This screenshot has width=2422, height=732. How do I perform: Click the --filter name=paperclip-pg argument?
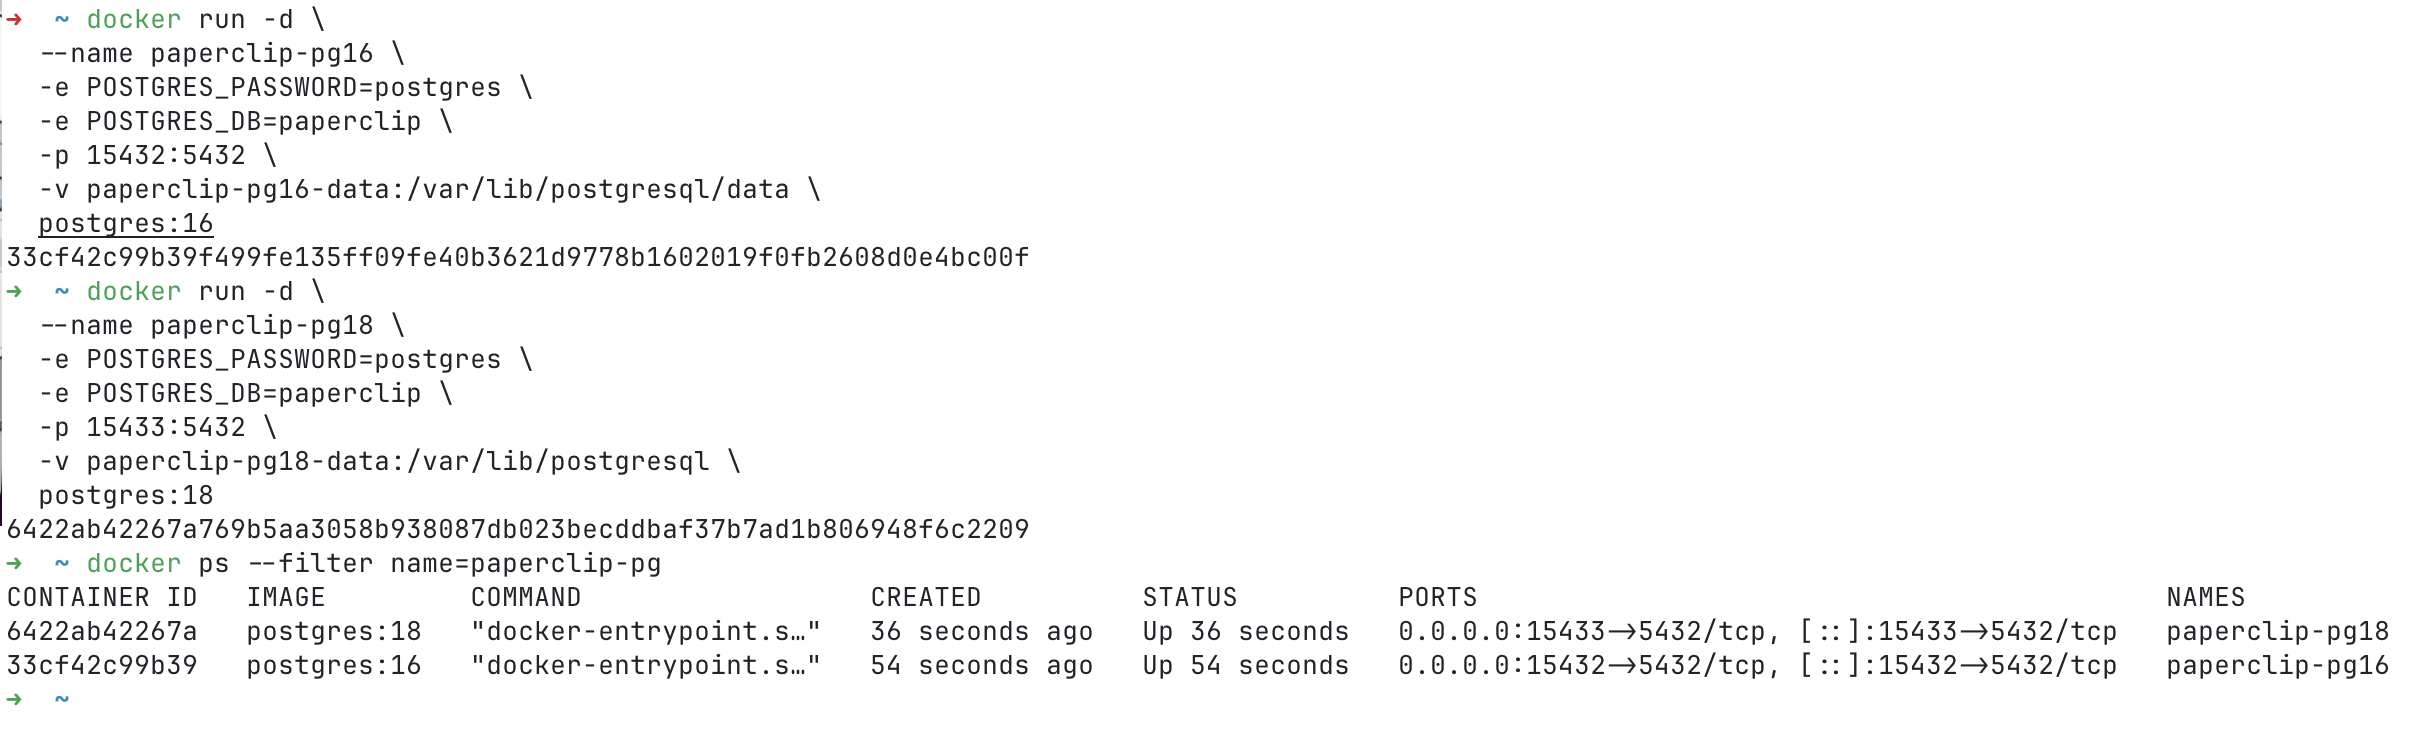tap(454, 564)
